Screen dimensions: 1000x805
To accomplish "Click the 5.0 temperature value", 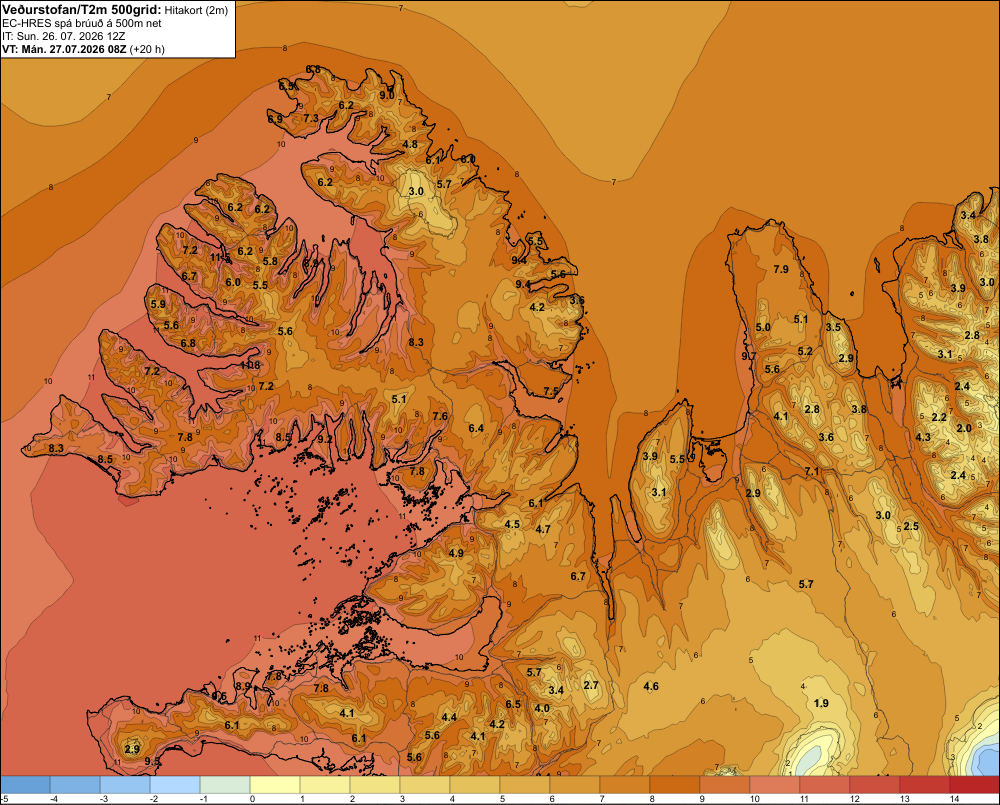I will pyautogui.click(x=763, y=327).
